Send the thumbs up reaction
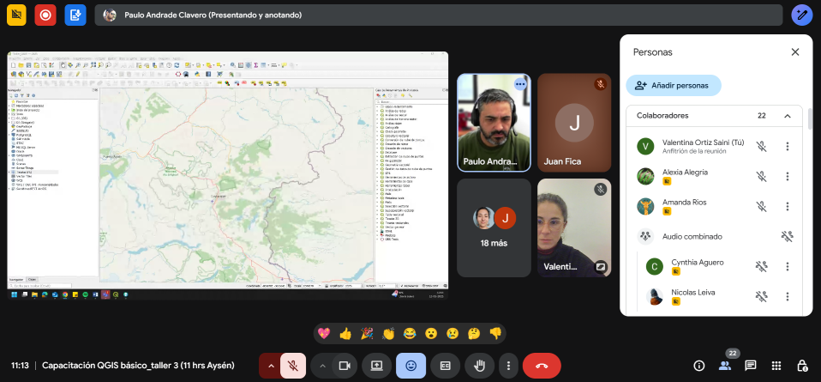This screenshot has width=821, height=382. pos(345,333)
